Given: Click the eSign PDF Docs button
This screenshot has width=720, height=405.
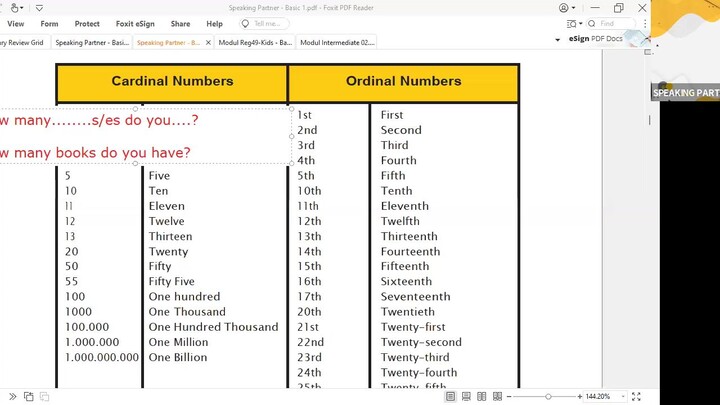Looking at the screenshot, I should click(x=595, y=39).
